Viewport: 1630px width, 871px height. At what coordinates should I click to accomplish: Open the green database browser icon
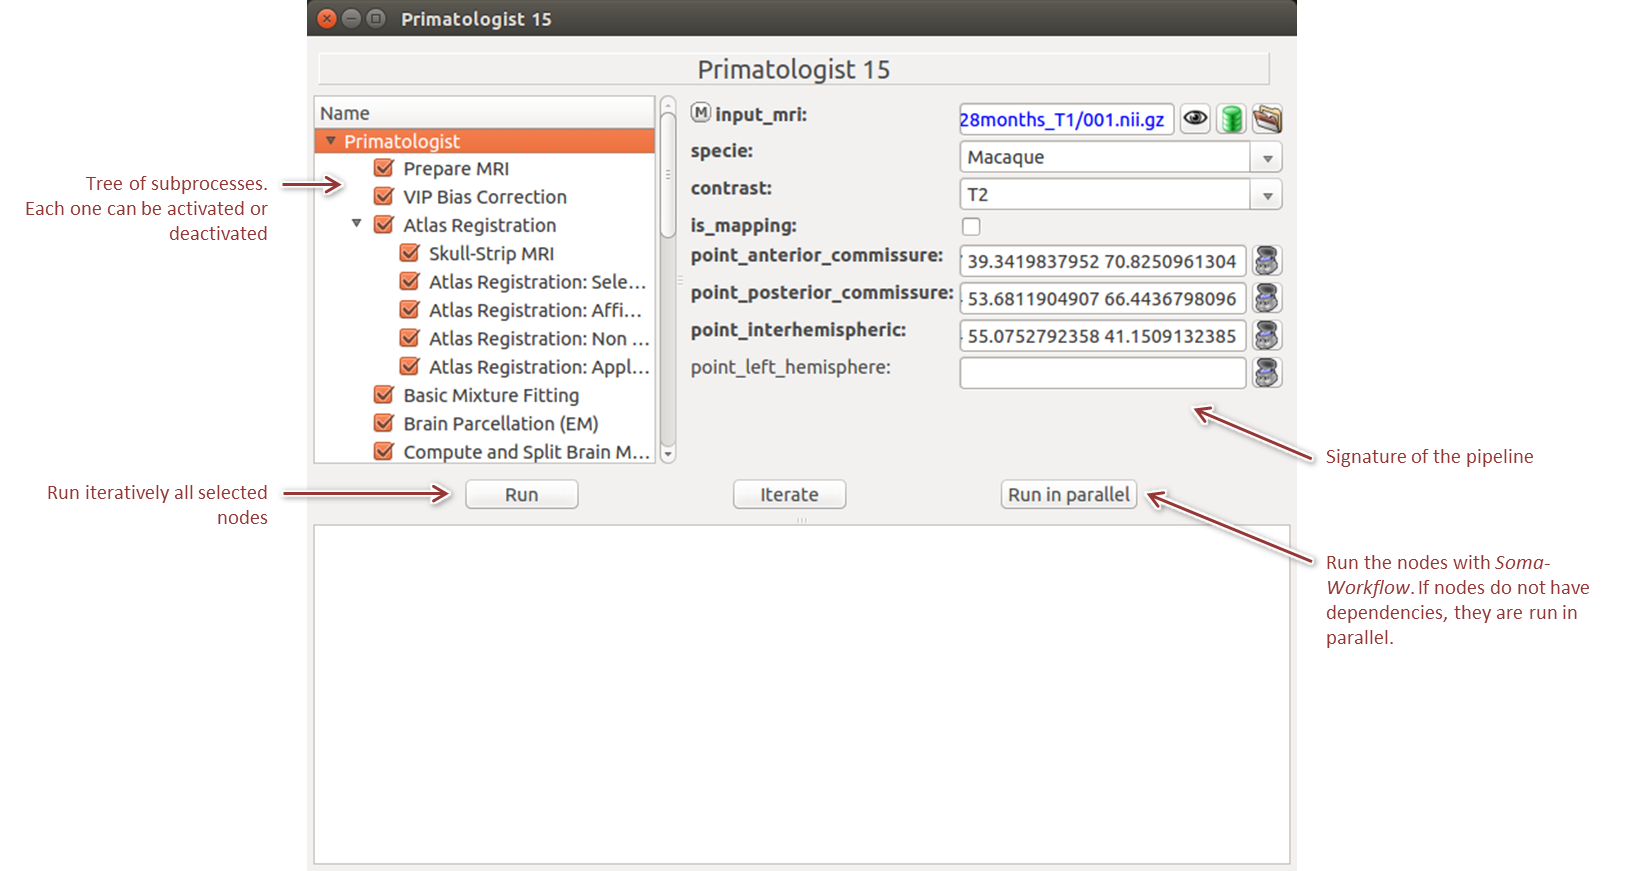[x=1231, y=119]
